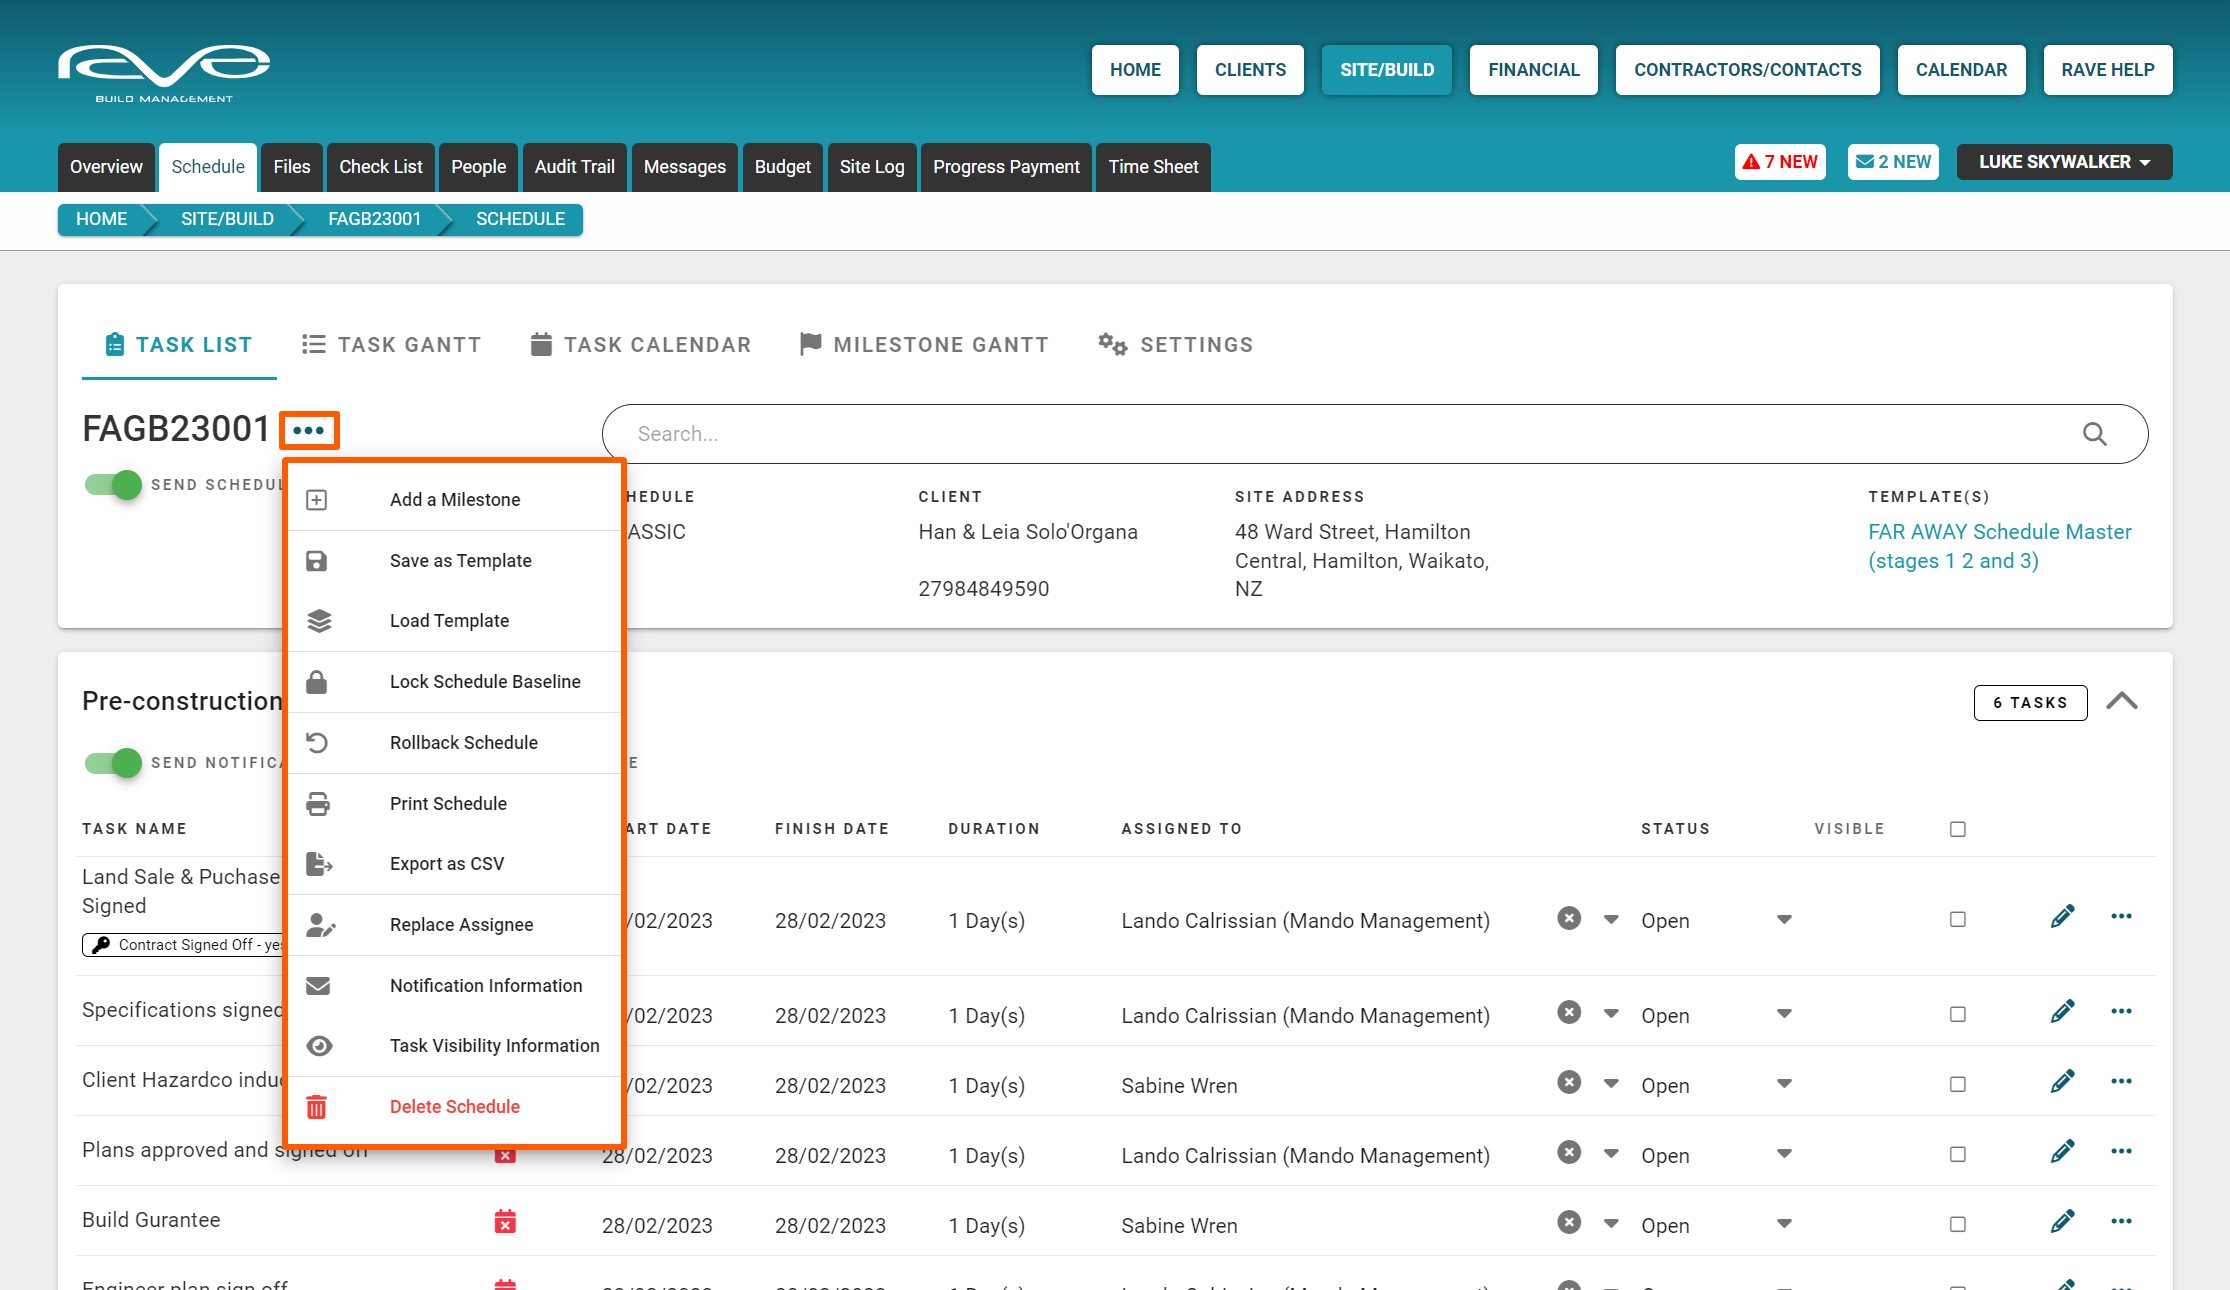Switch to the Task Gantt tab
The width and height of the screenshot is (2230, 1290).
tap(391, 345)
